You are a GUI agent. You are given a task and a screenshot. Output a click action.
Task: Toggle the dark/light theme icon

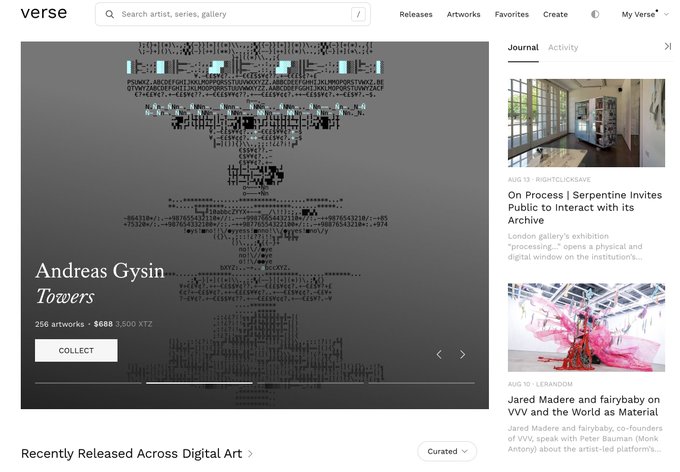595,14
